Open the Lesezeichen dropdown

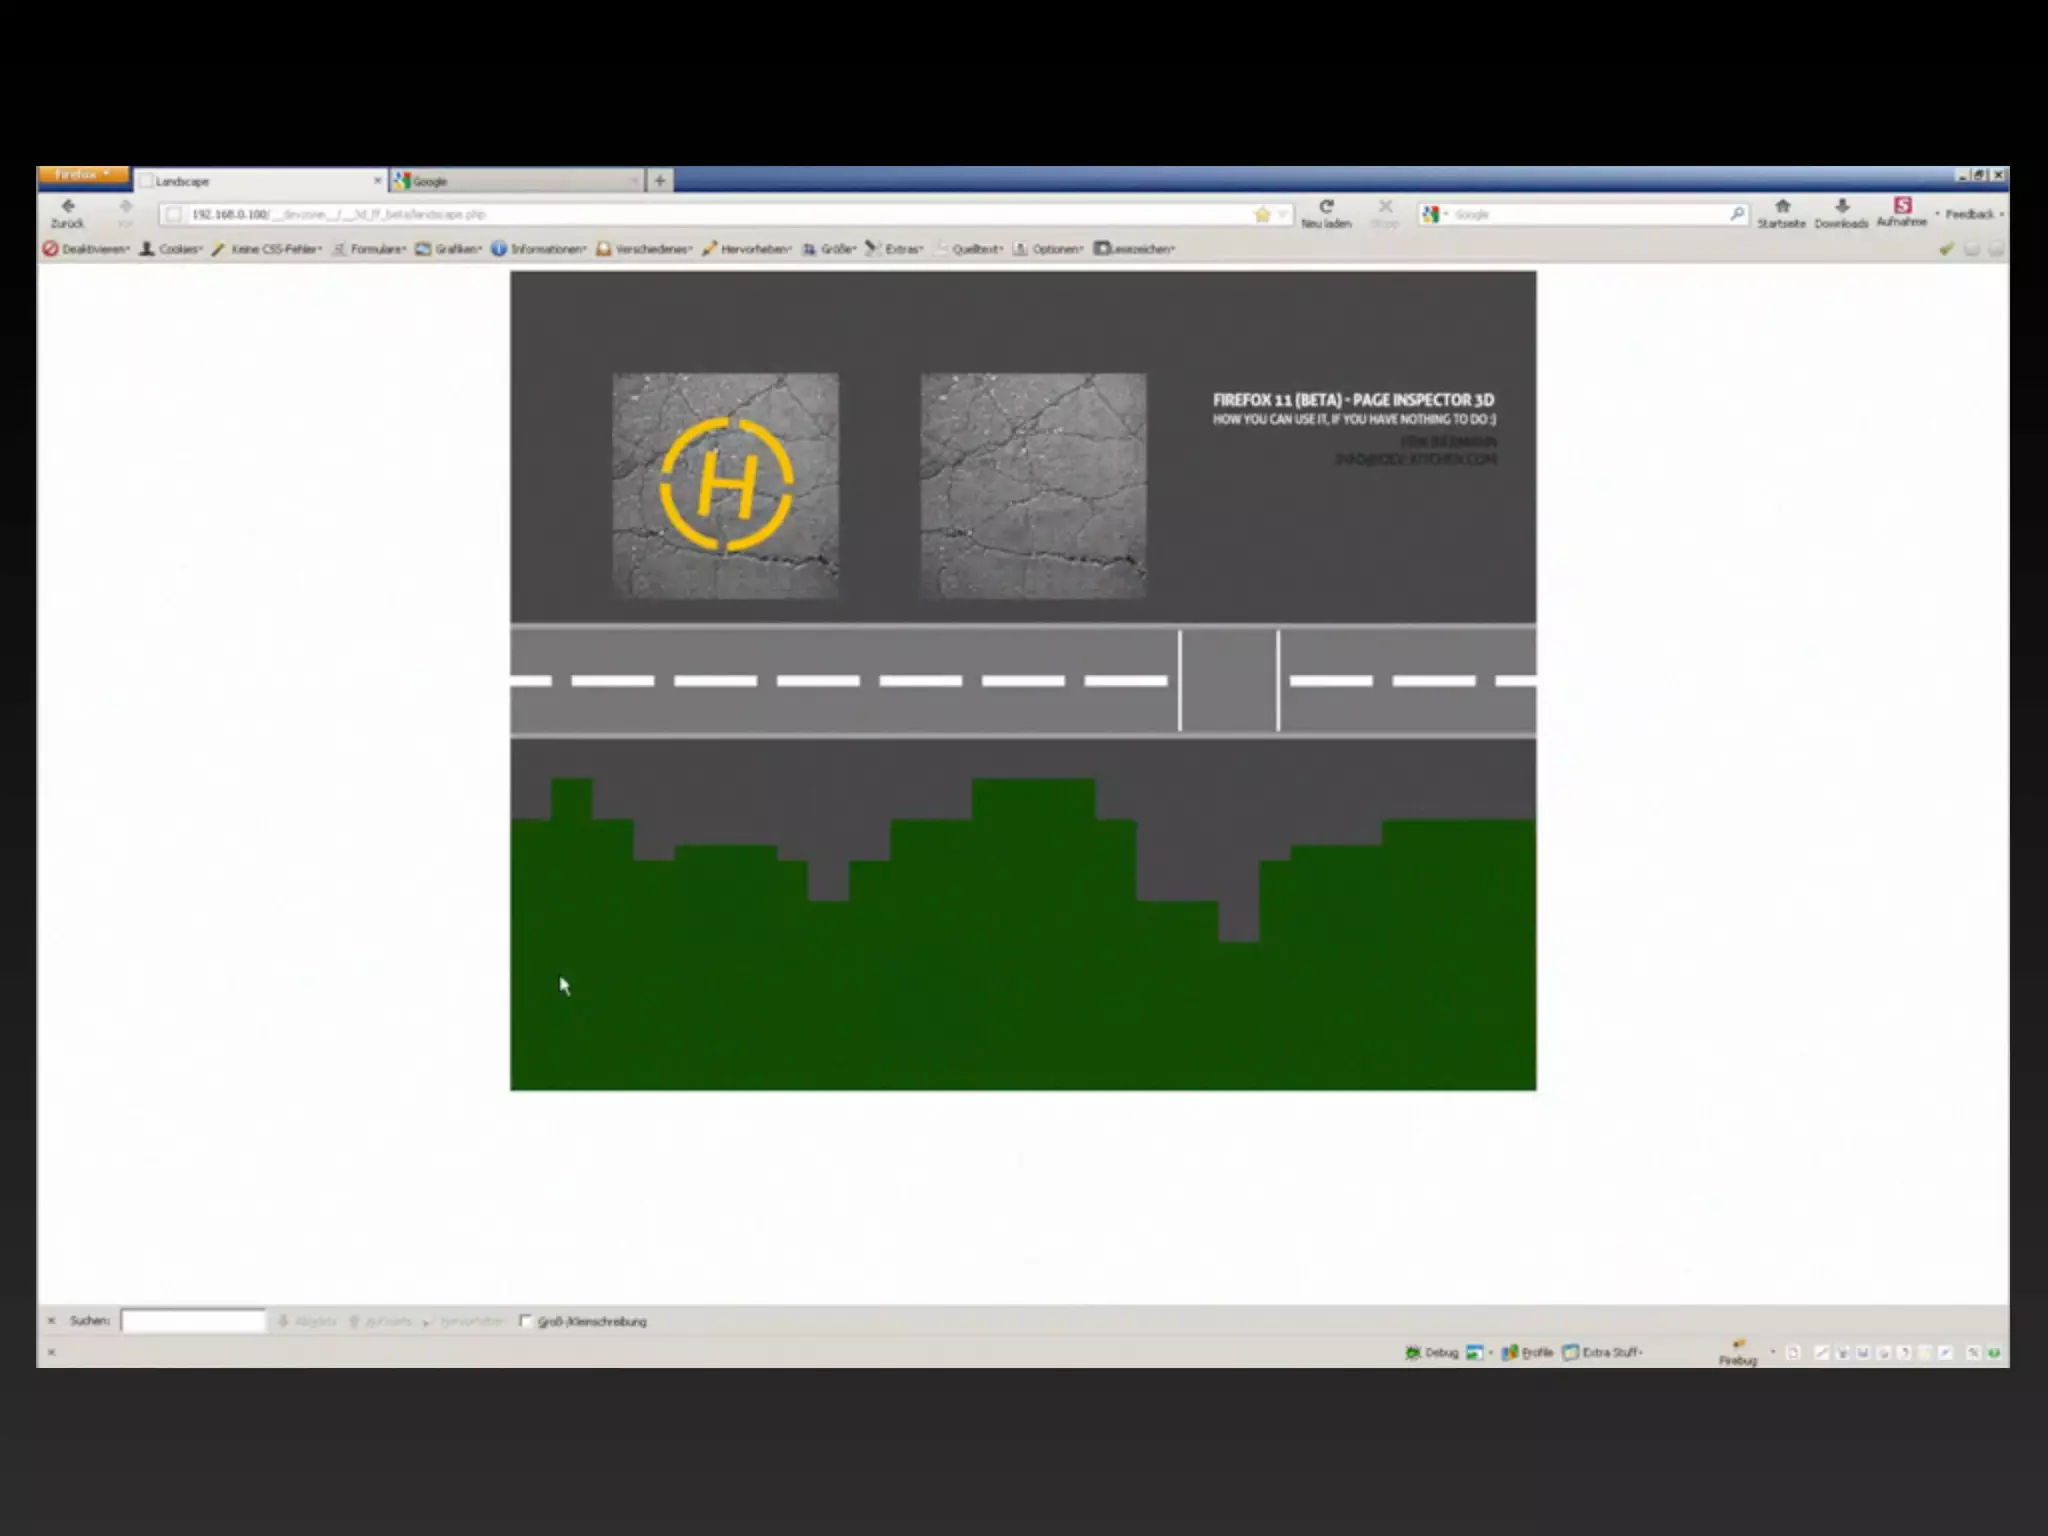click(x=1134, y=249)
